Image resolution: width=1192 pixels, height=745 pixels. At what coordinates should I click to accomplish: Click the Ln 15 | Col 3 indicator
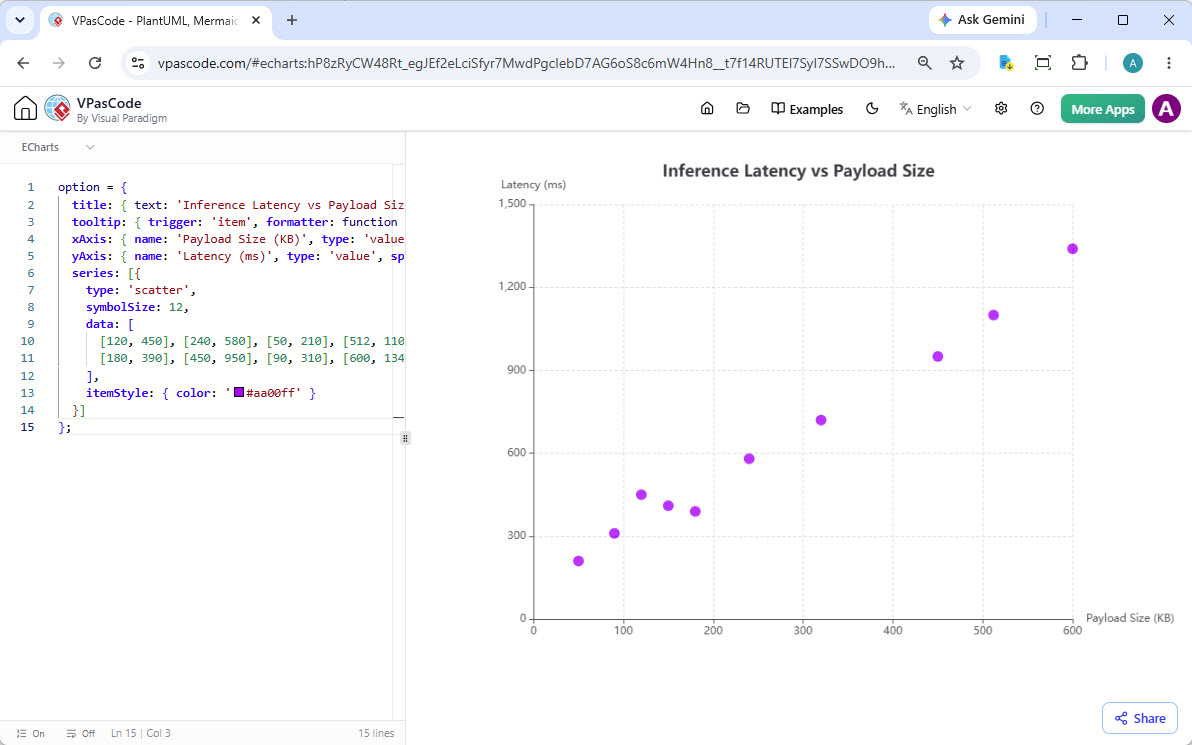pos(141,734)
